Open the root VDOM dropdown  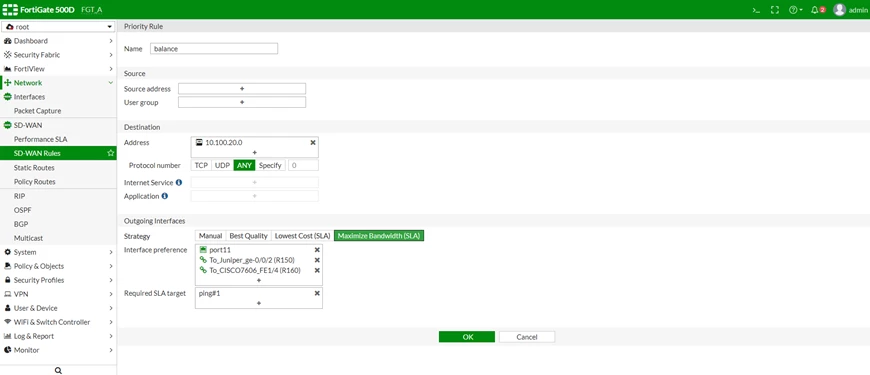(x=58, y=27)
